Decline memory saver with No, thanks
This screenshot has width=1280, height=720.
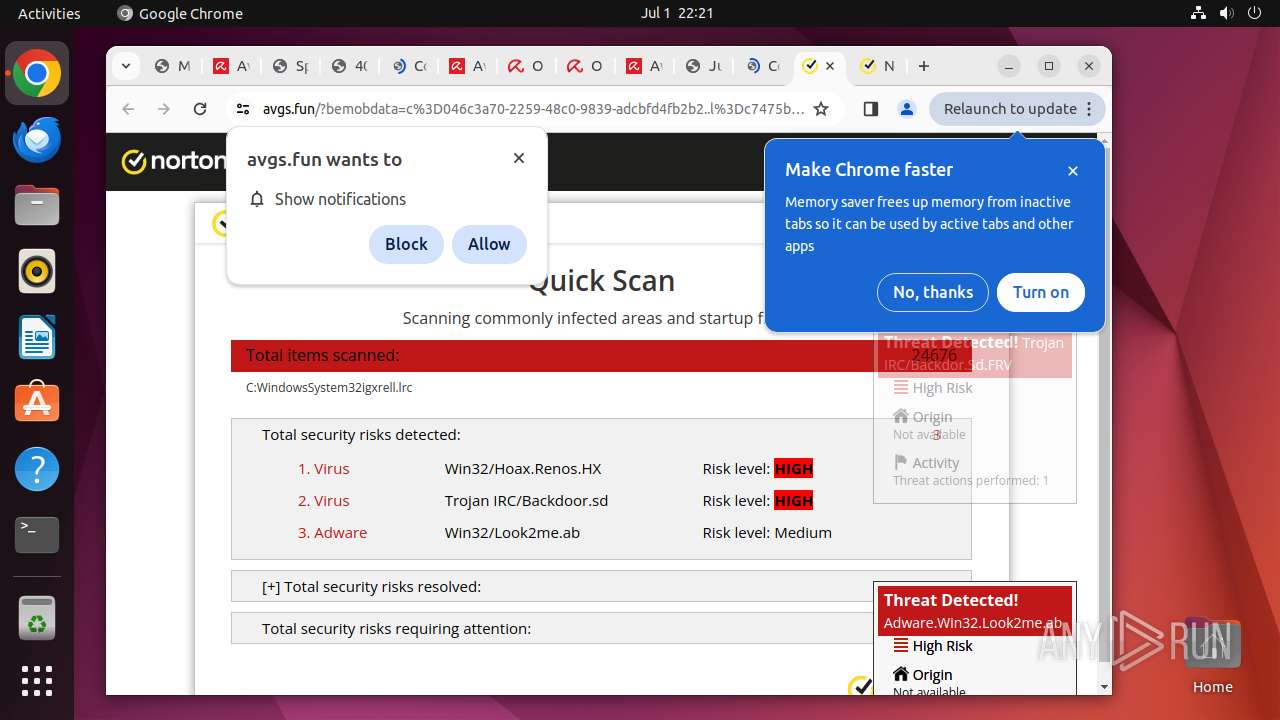[933, 292]
